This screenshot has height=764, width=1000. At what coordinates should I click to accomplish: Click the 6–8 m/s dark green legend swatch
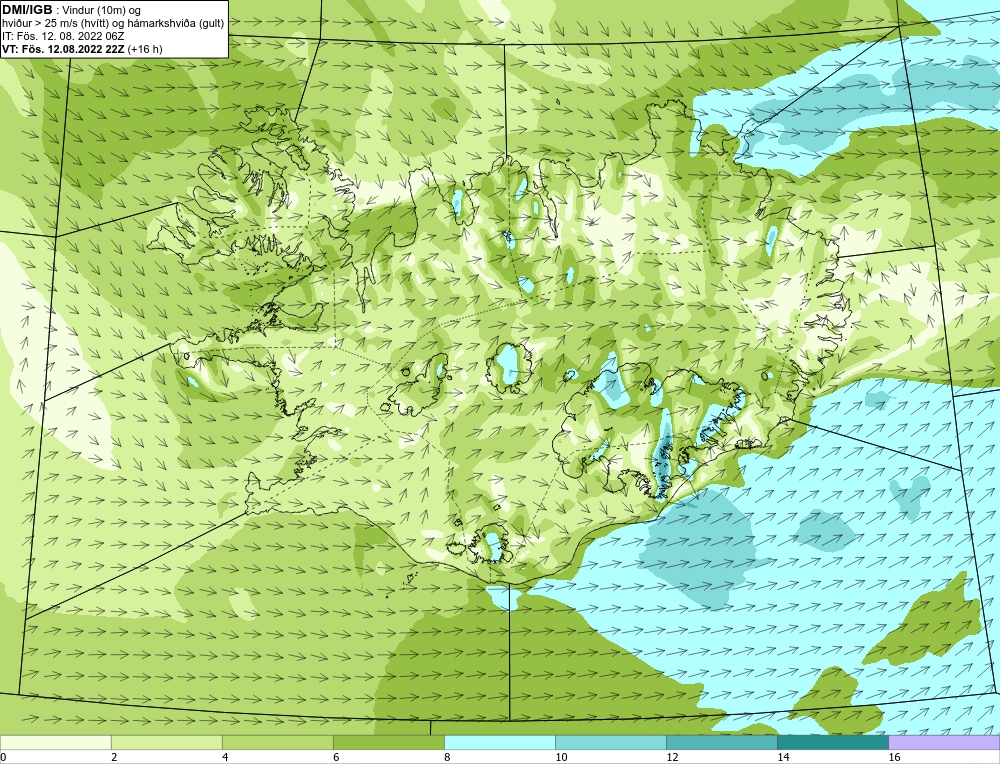coord(388,742)
